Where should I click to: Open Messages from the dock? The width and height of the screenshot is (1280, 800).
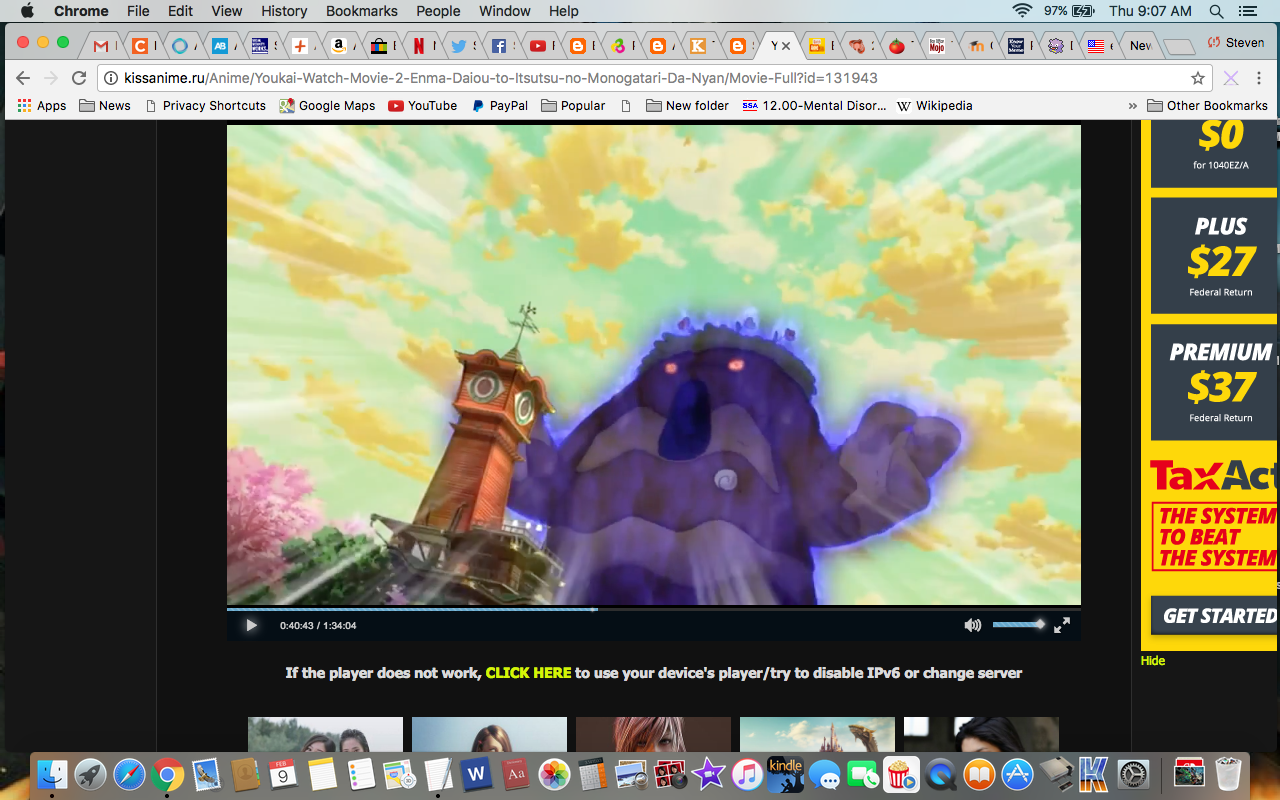[x=824, y=774]
